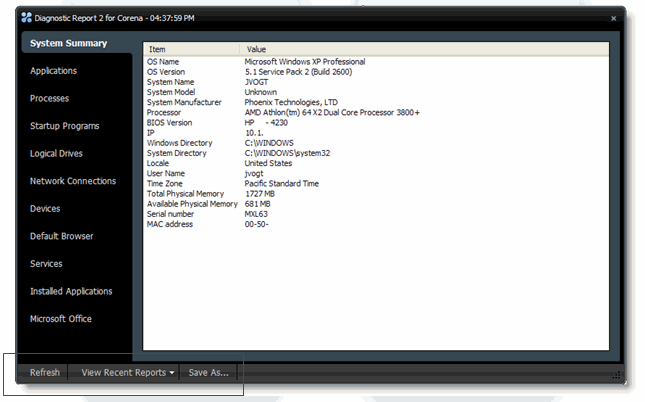Click value Microsoft Windows XP Professional
Viewport: 645px width, 402px height.
[x=305, y=62]
